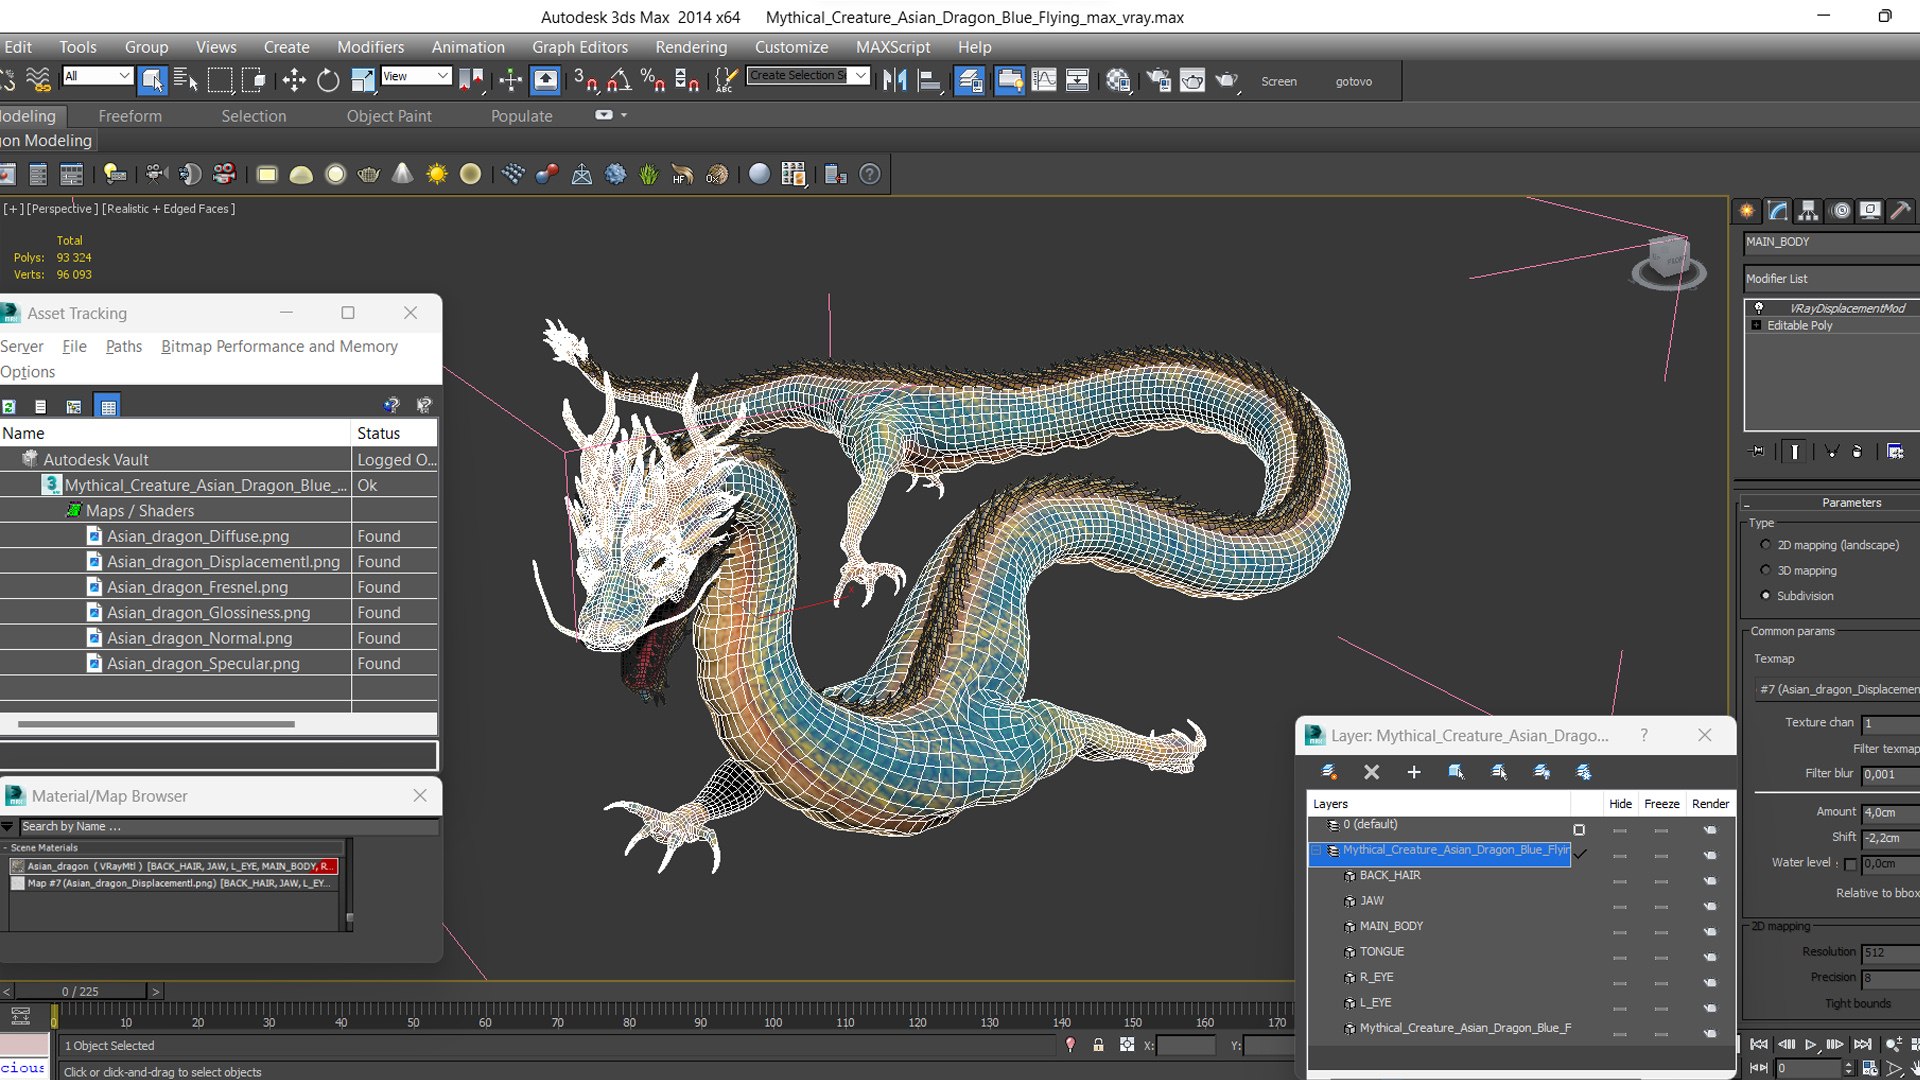
Task: Select 3D mapping radio button
Action: [1765, 570]
